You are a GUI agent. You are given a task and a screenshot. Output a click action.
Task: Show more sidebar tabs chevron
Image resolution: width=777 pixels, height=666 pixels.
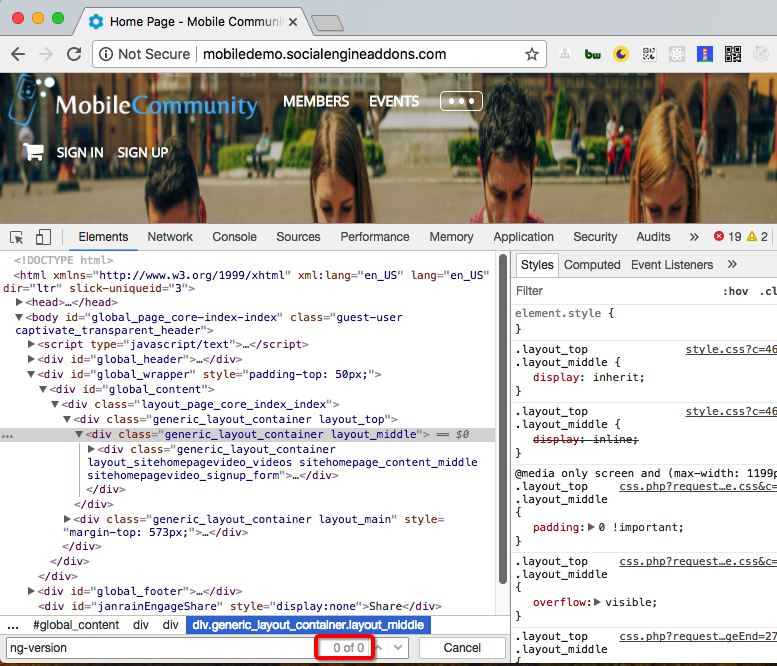732,264
